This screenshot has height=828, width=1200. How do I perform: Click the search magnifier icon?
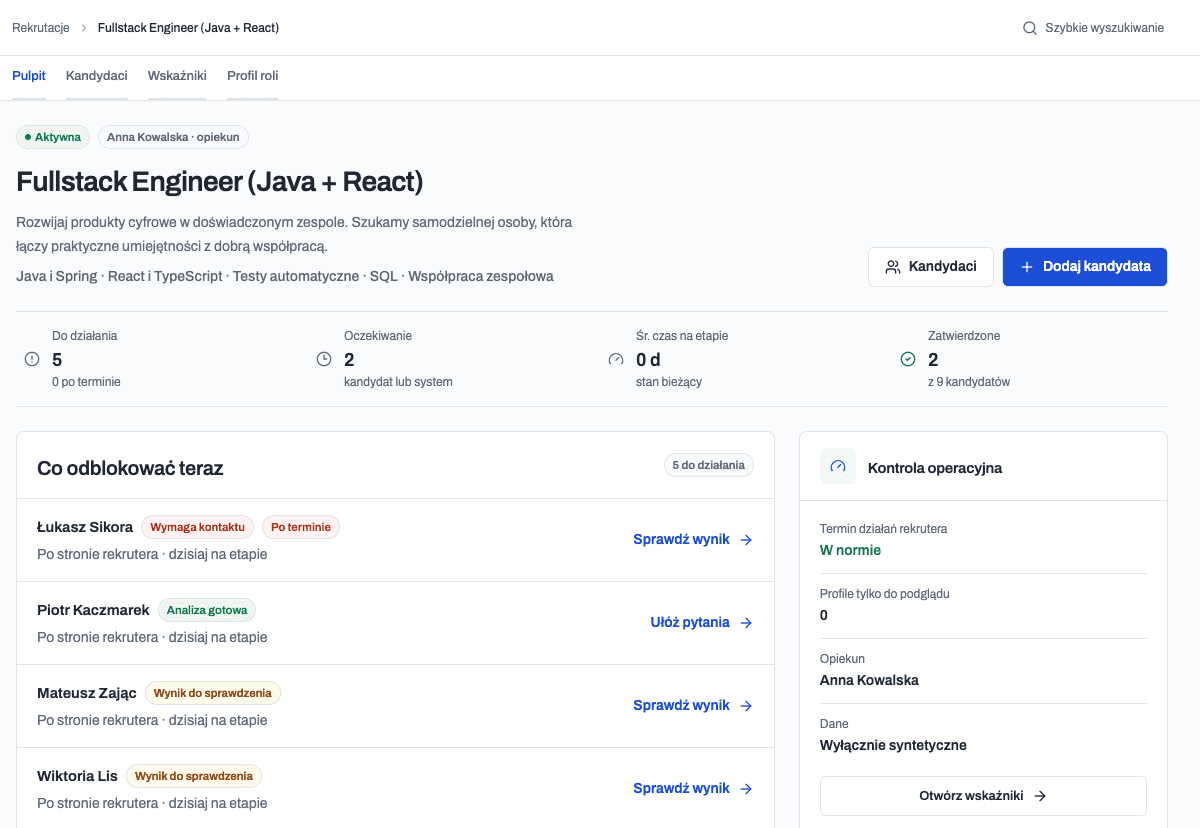[1030, 28]
